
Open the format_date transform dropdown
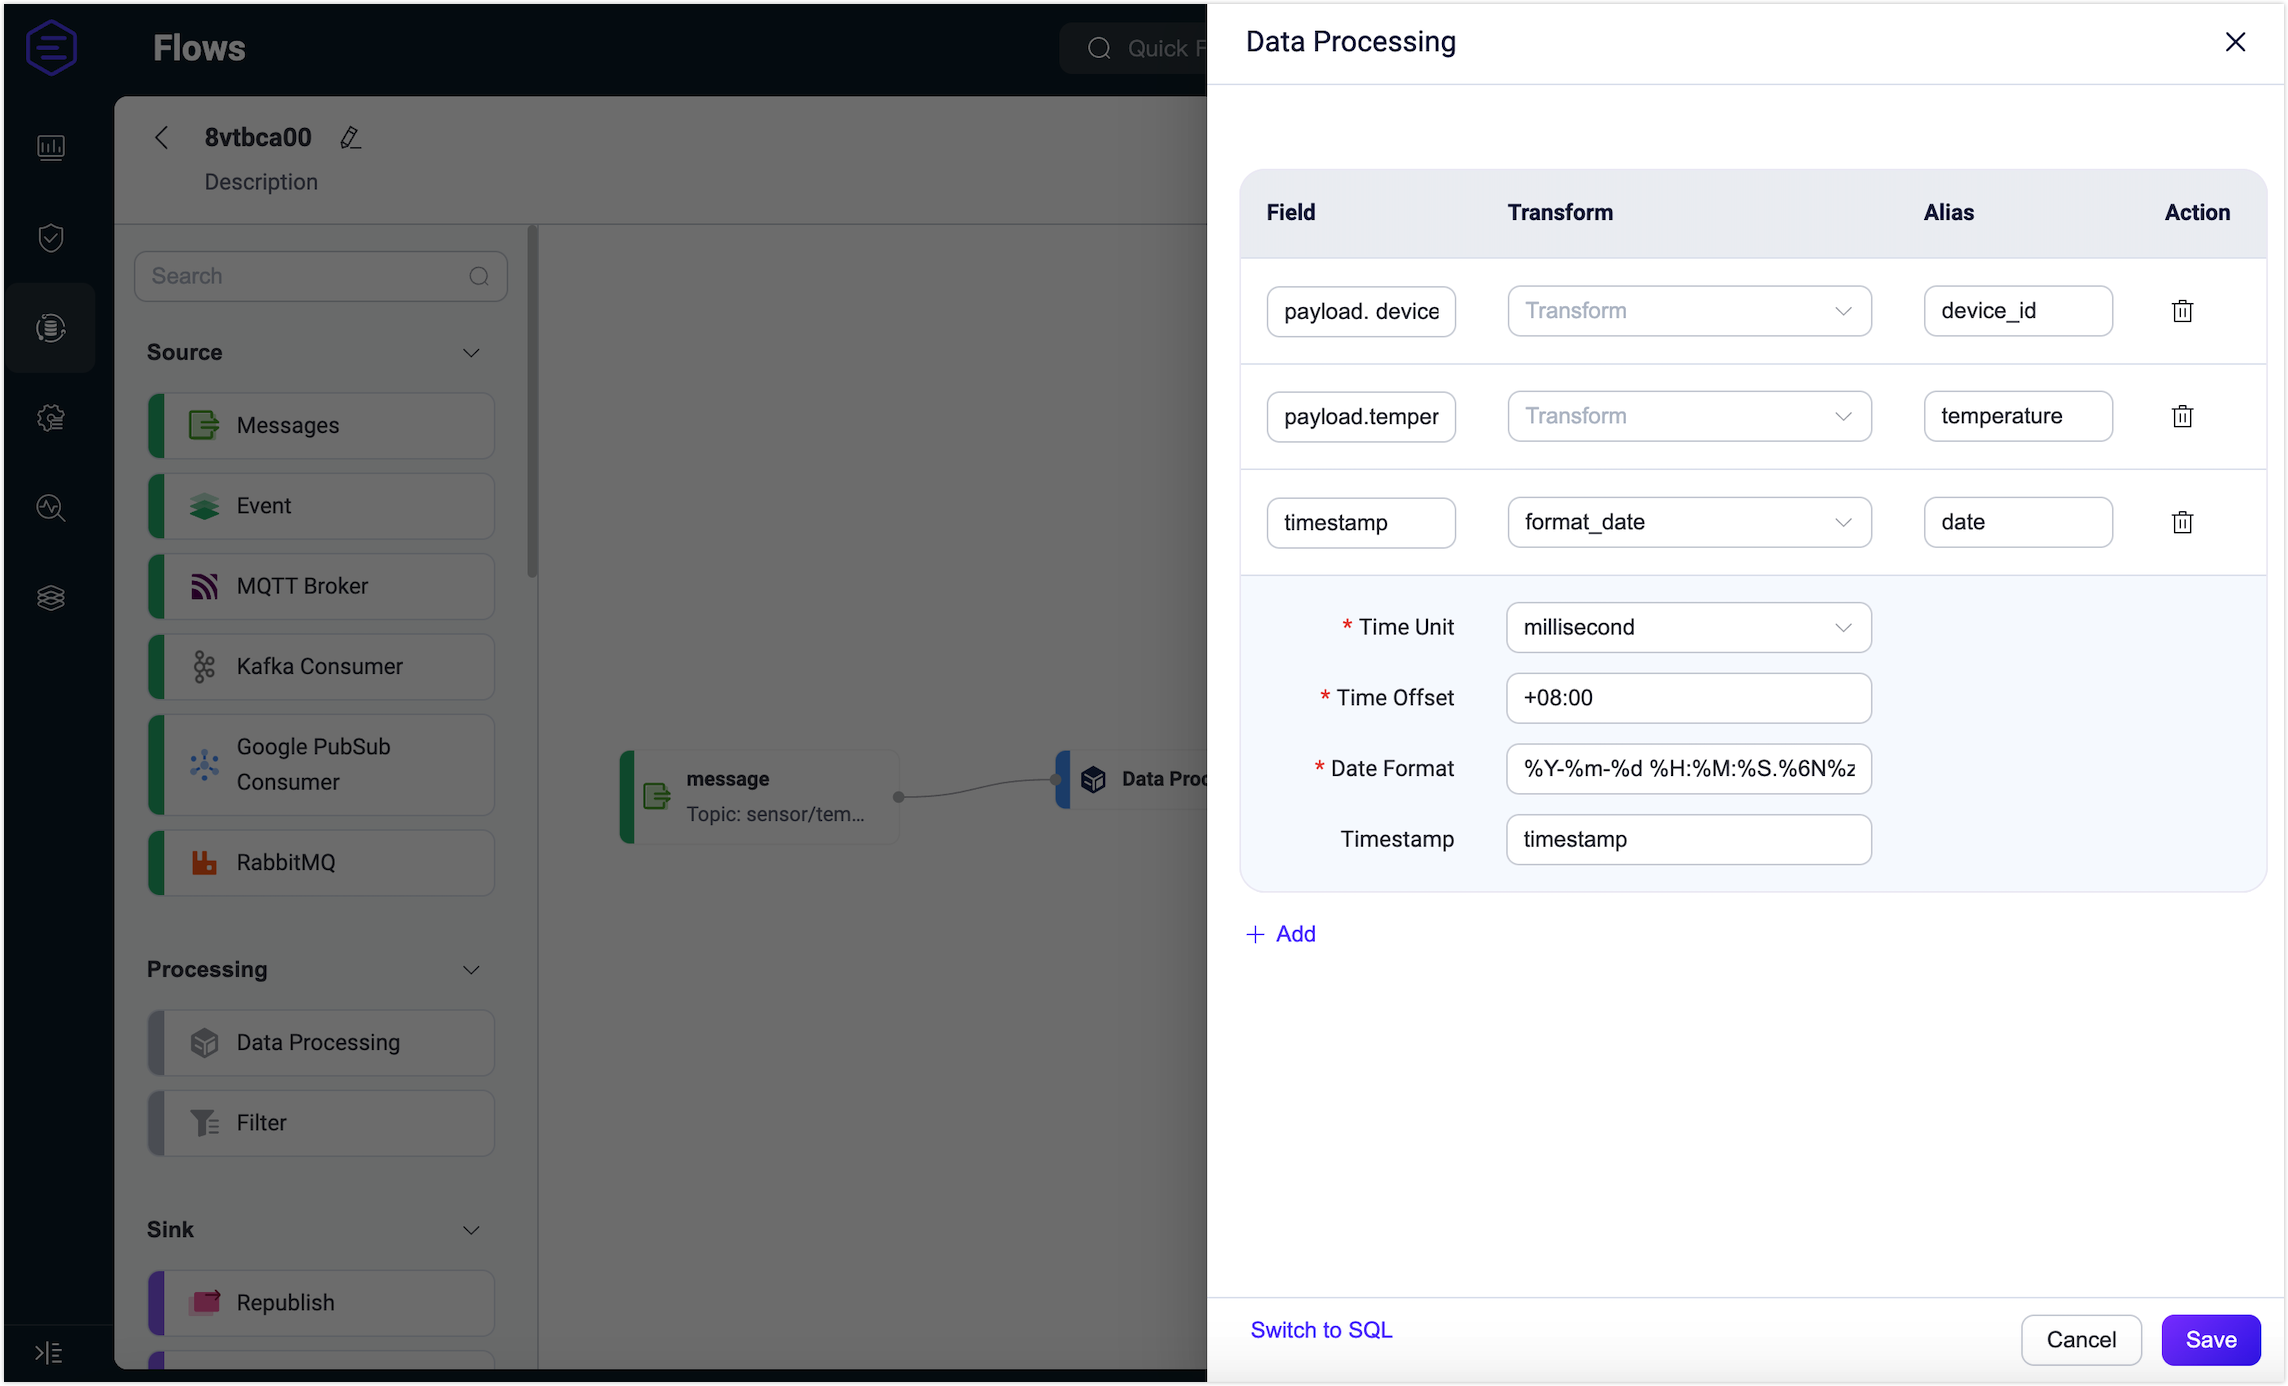pyautogui.click(x=1689, y=522)
